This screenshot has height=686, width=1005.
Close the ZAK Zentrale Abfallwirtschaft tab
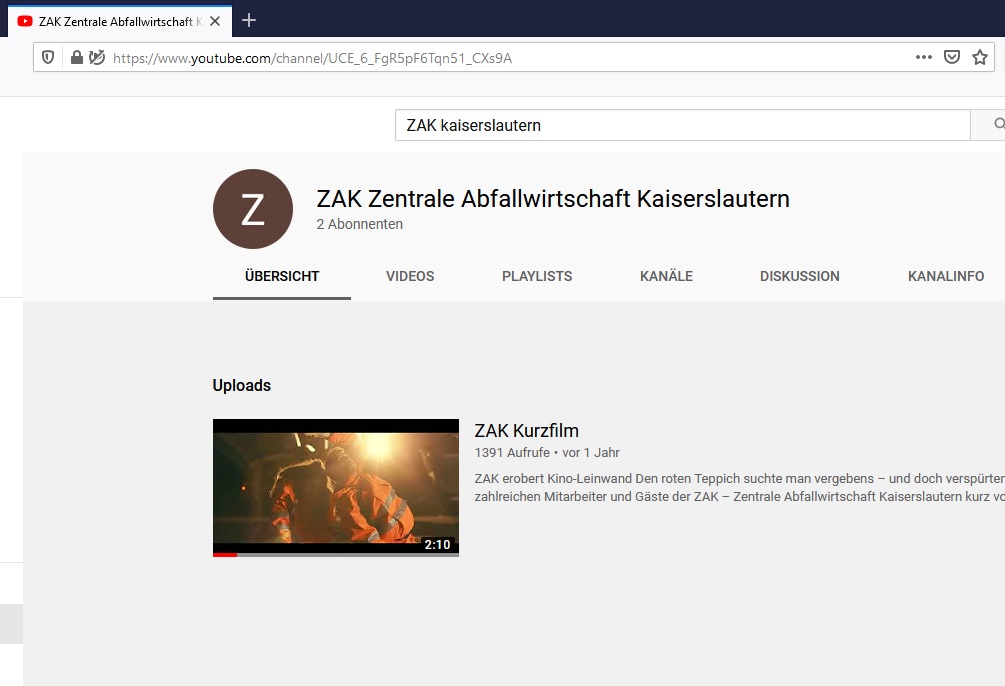pyautogui.click(x=215, y=21)
